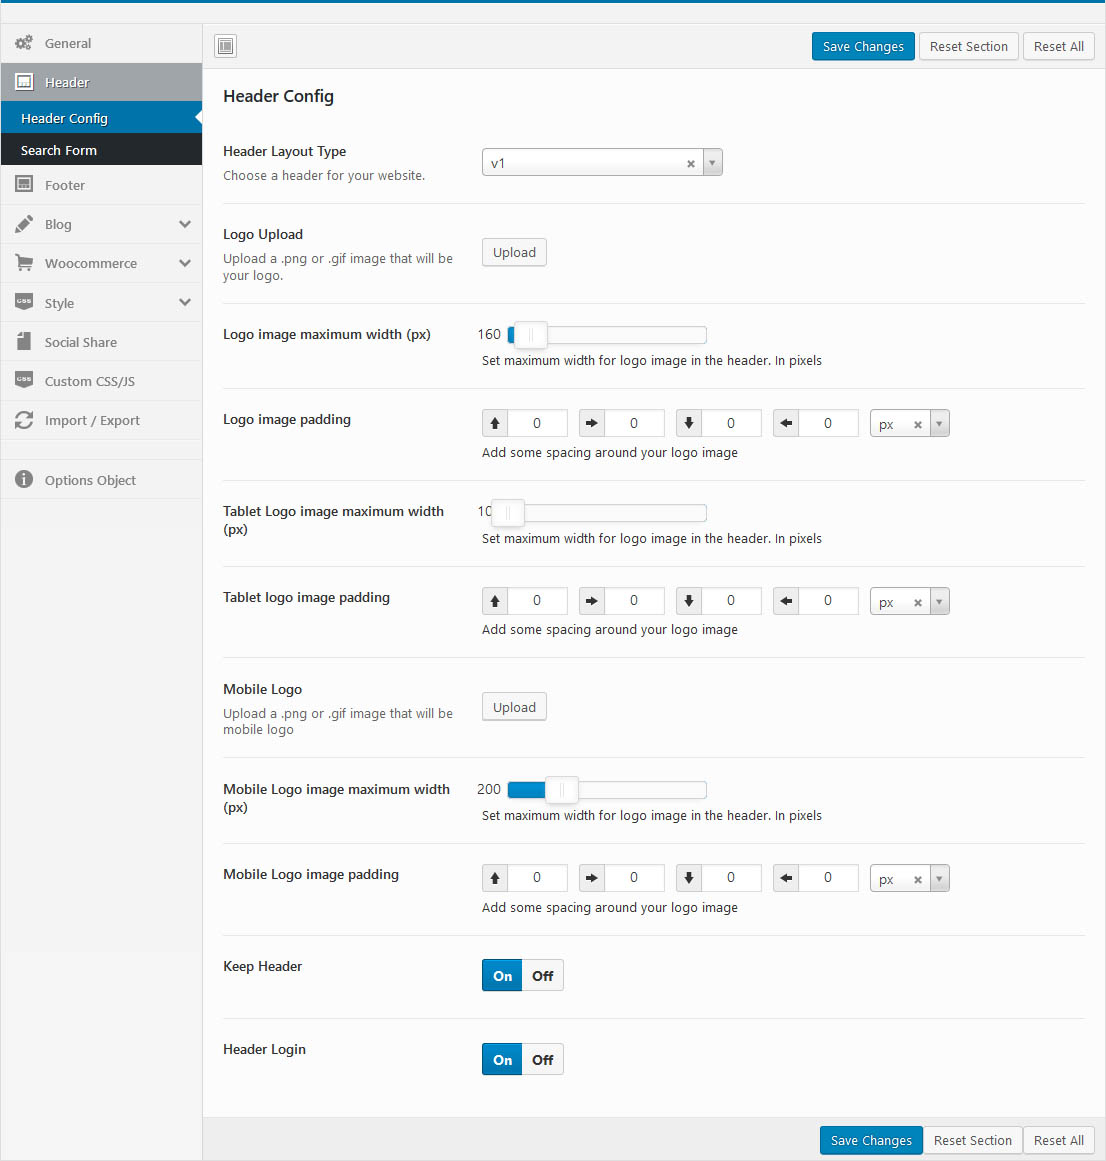Click the Logo image padding top input field
Screen dimensions: 1106x1161
(537, 424)
